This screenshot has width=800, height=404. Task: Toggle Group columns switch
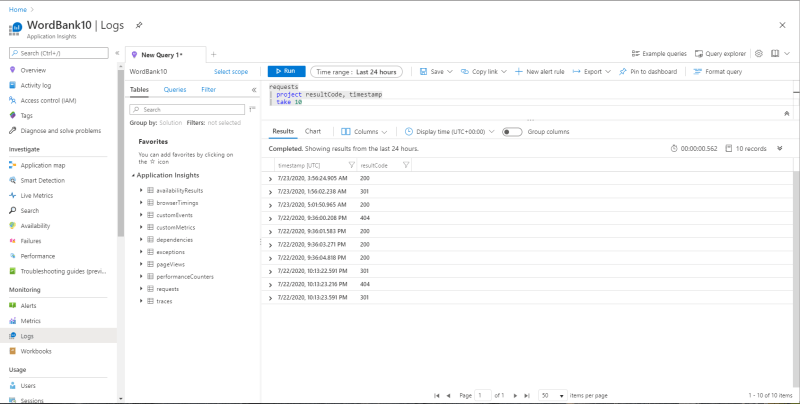[512, 132]
